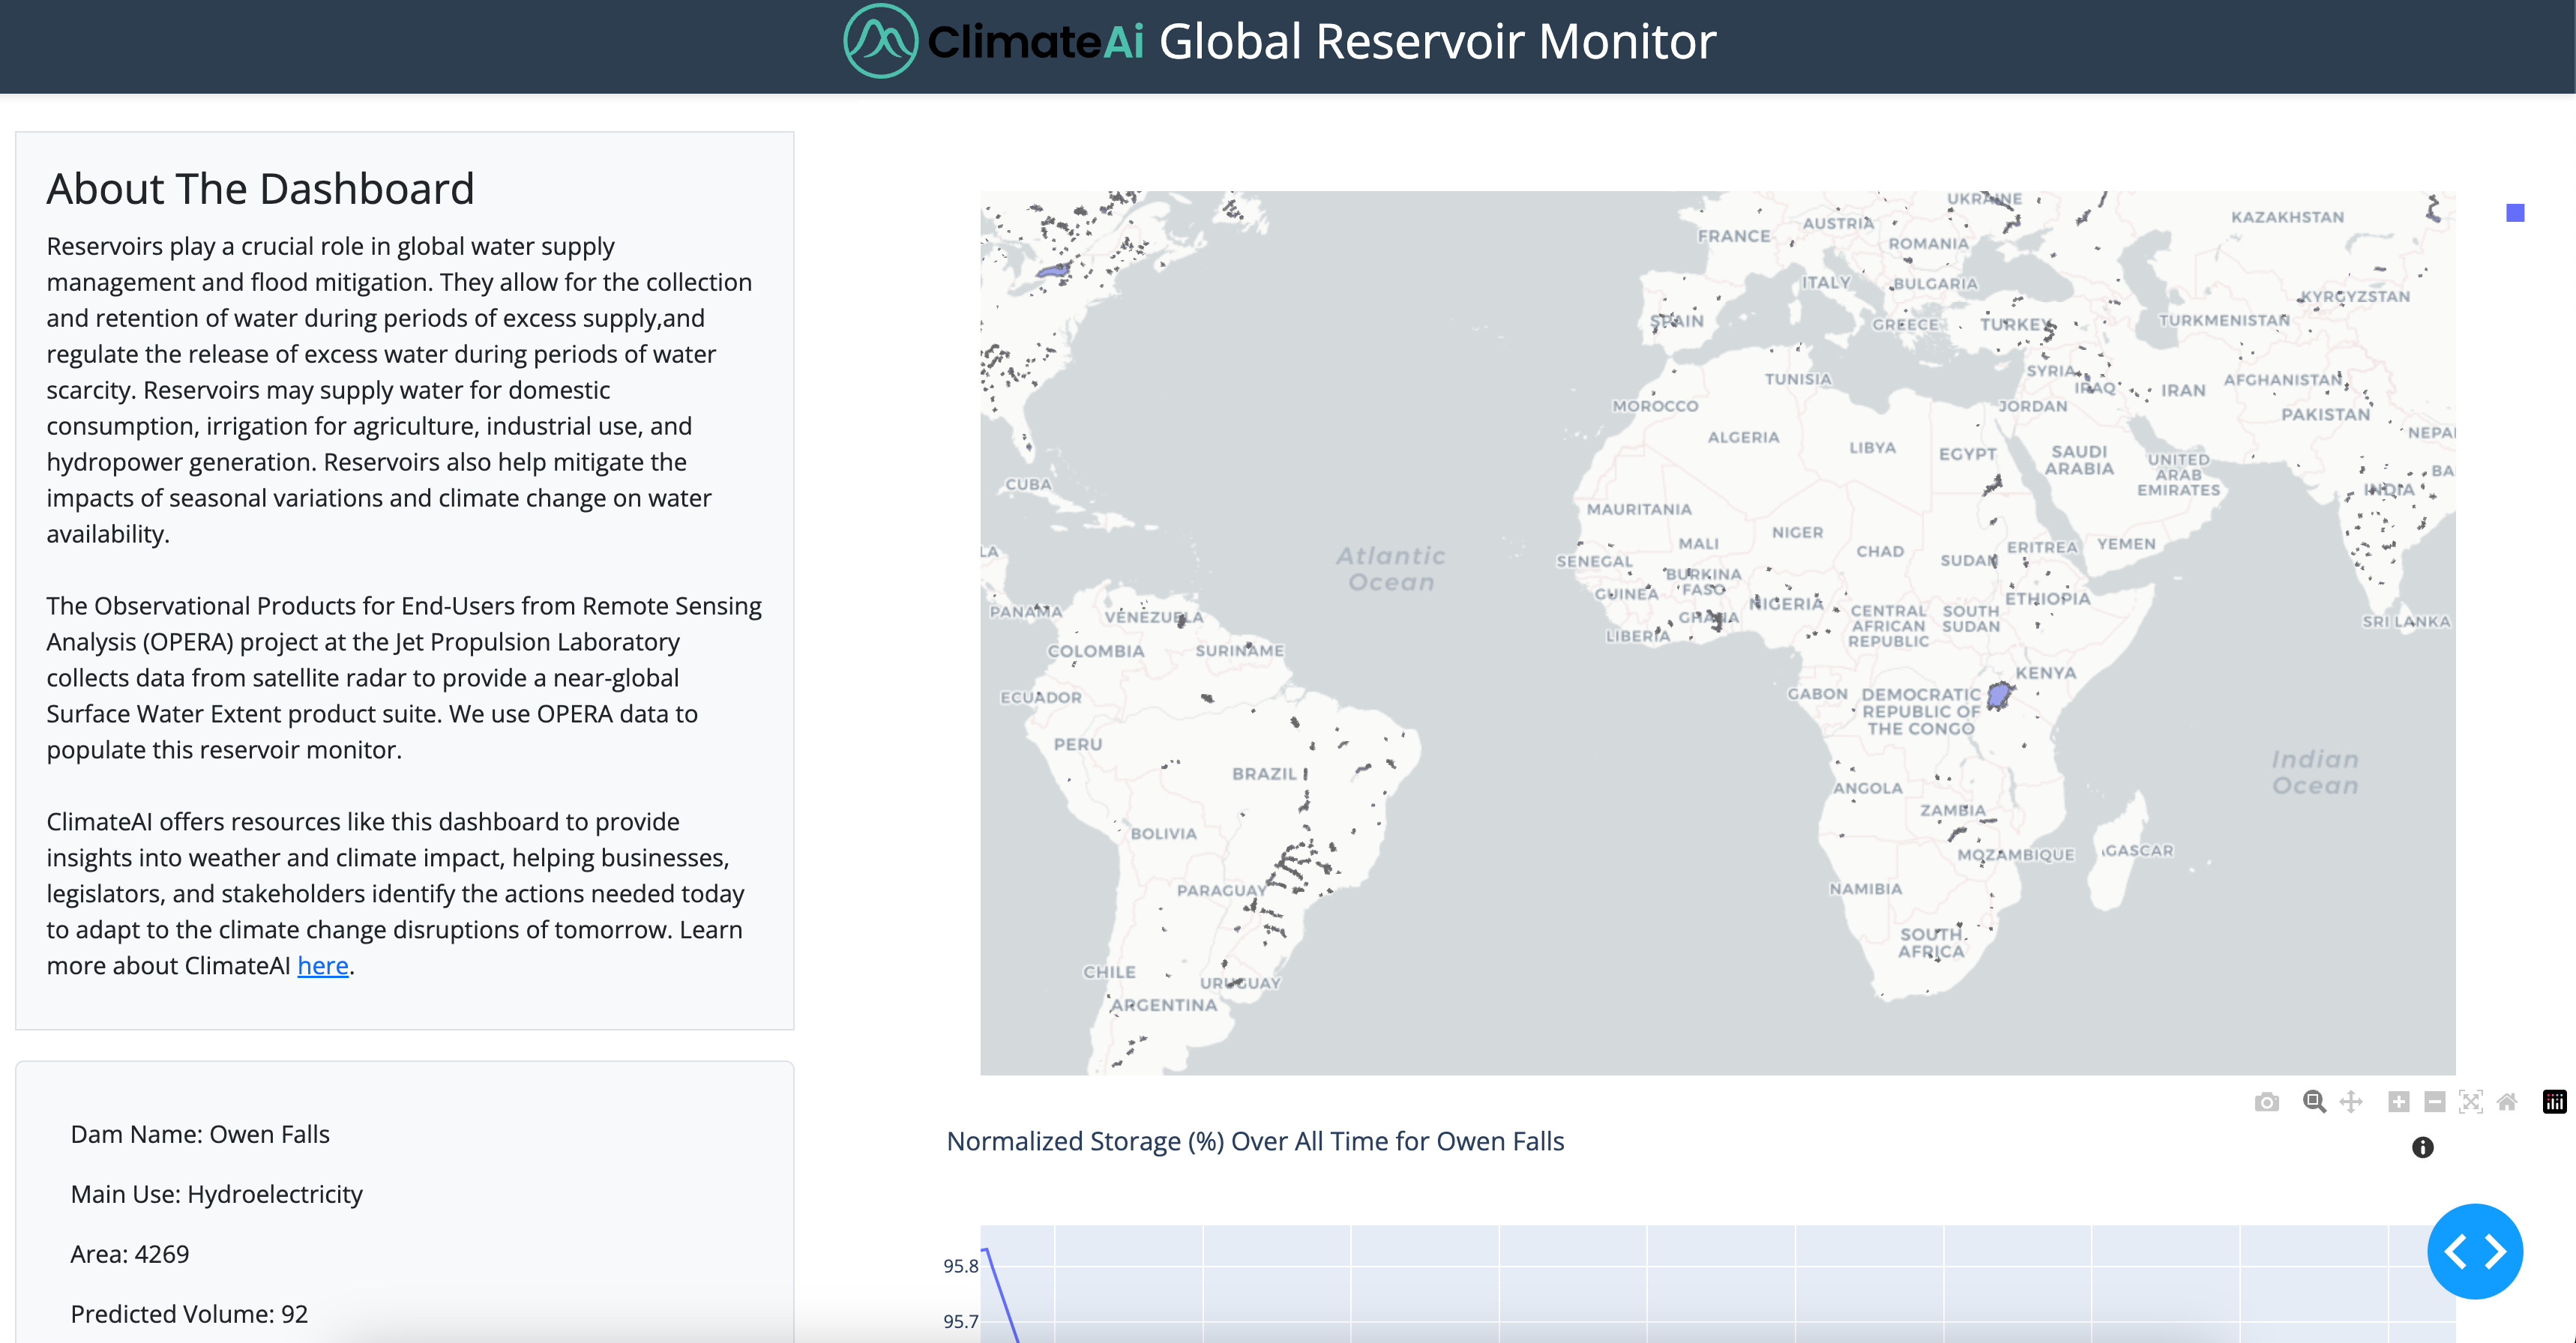This screenshot has width=2576, height=1343.
Task: Click 'Area: 4269' text
Action: pos(129,1254)
